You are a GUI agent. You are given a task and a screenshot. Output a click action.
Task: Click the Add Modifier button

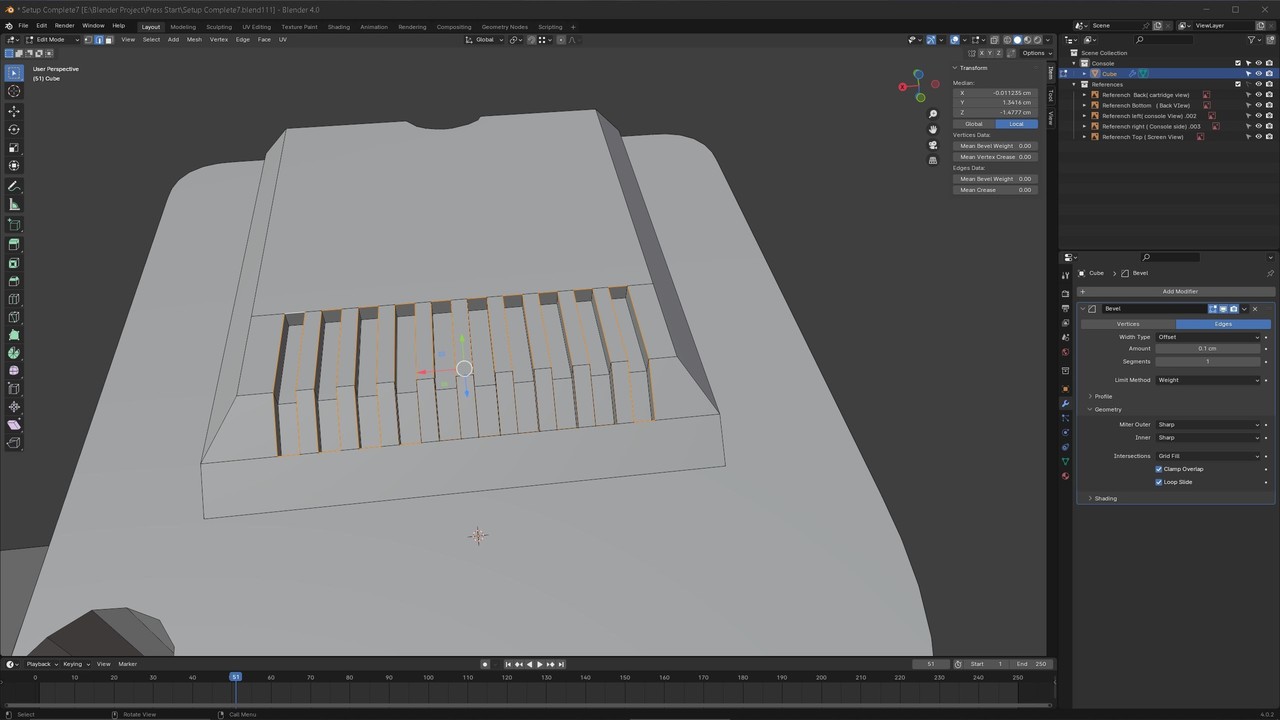coord(1180,291)
